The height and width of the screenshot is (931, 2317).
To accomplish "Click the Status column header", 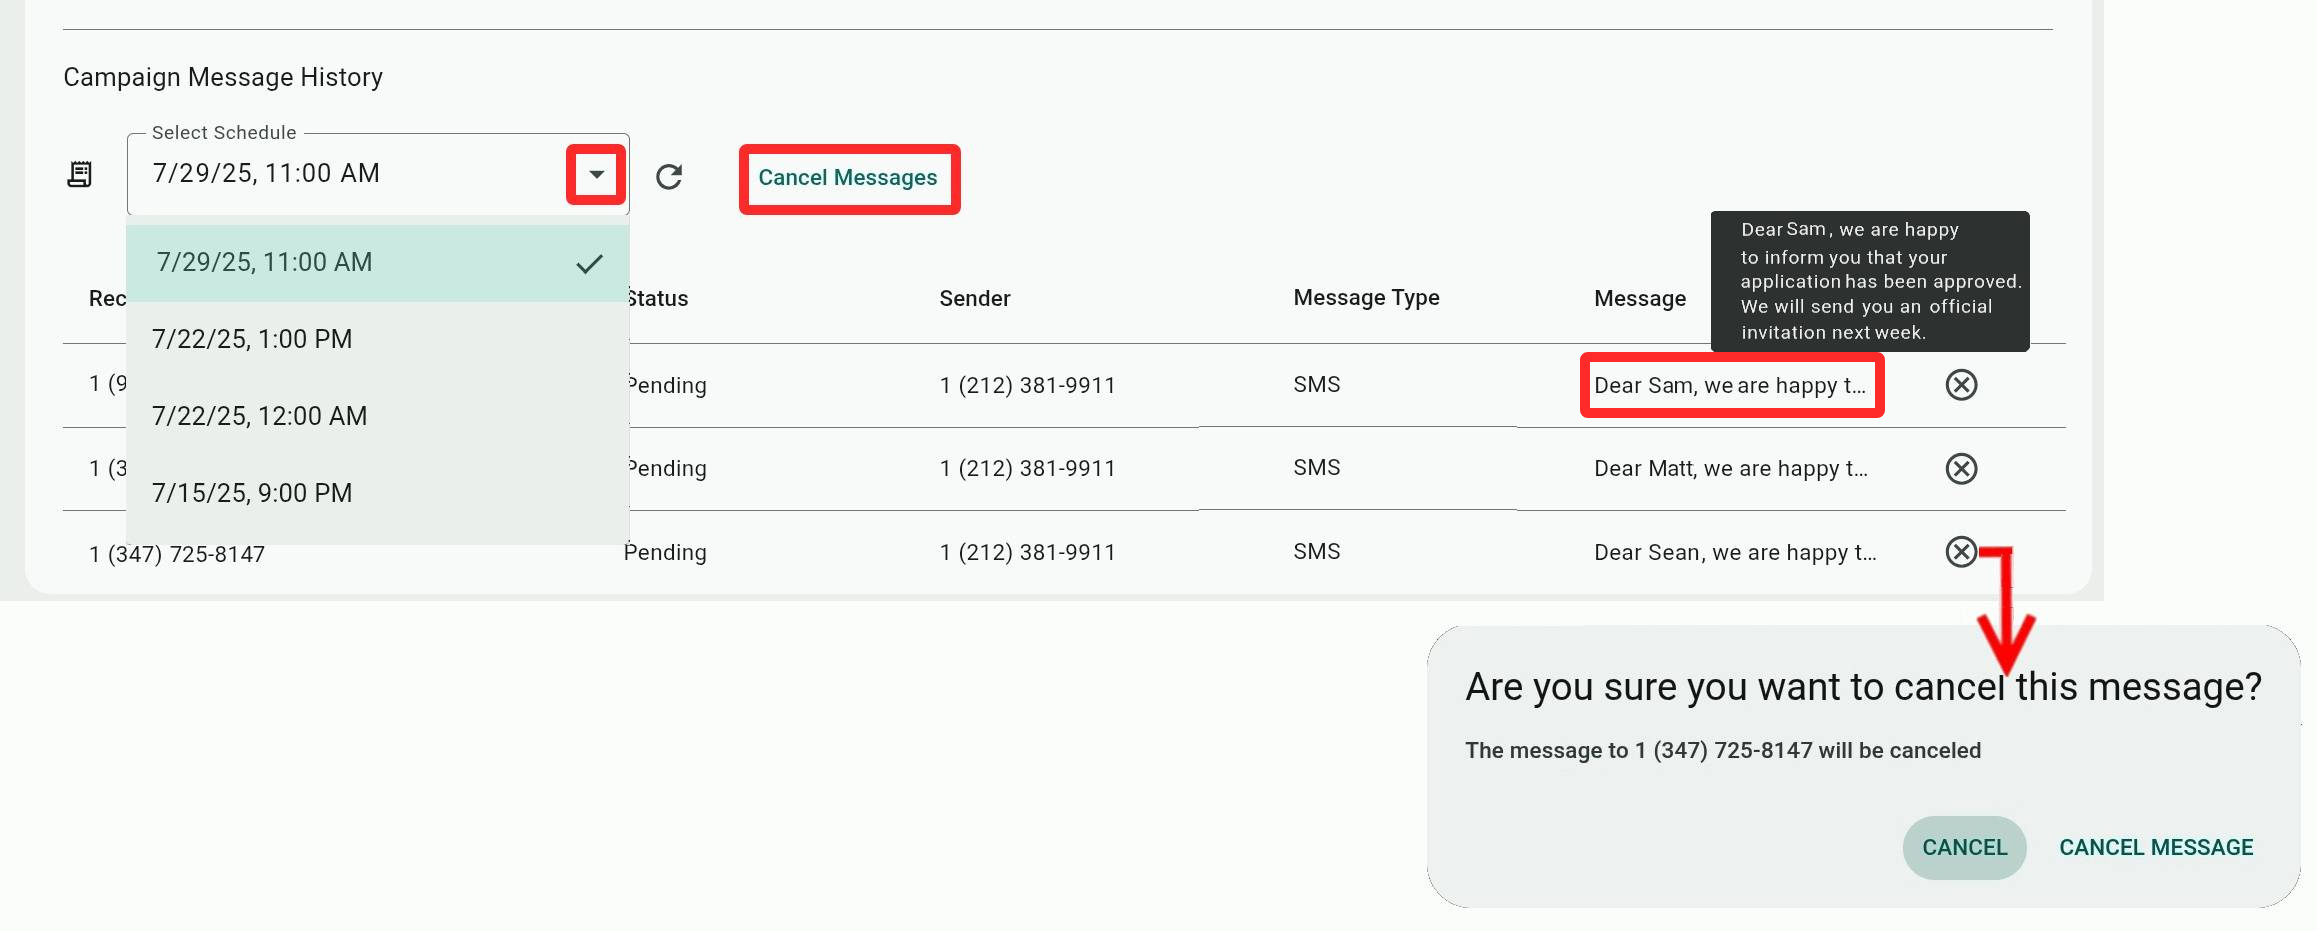I will 658,299.
